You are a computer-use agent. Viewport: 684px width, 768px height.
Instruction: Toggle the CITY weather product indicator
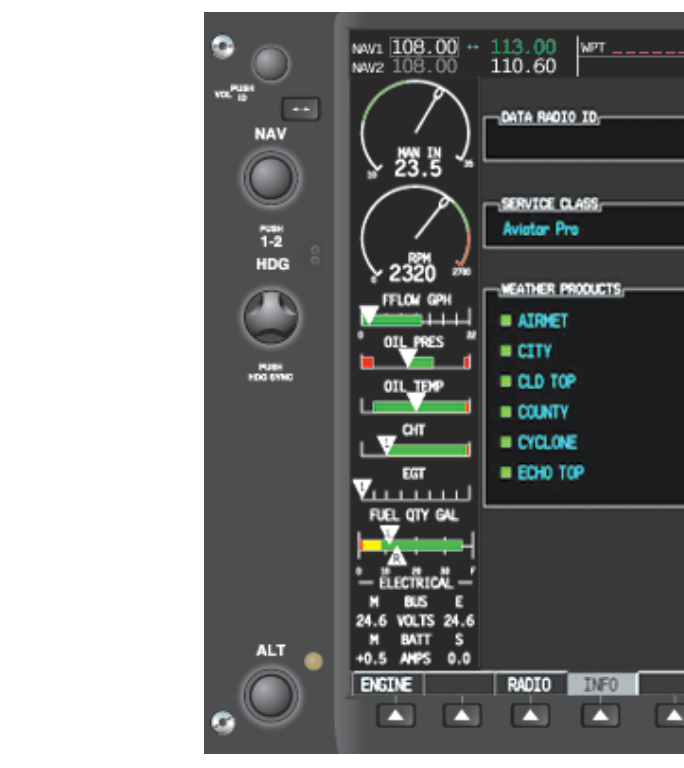(x=506, y=351)
